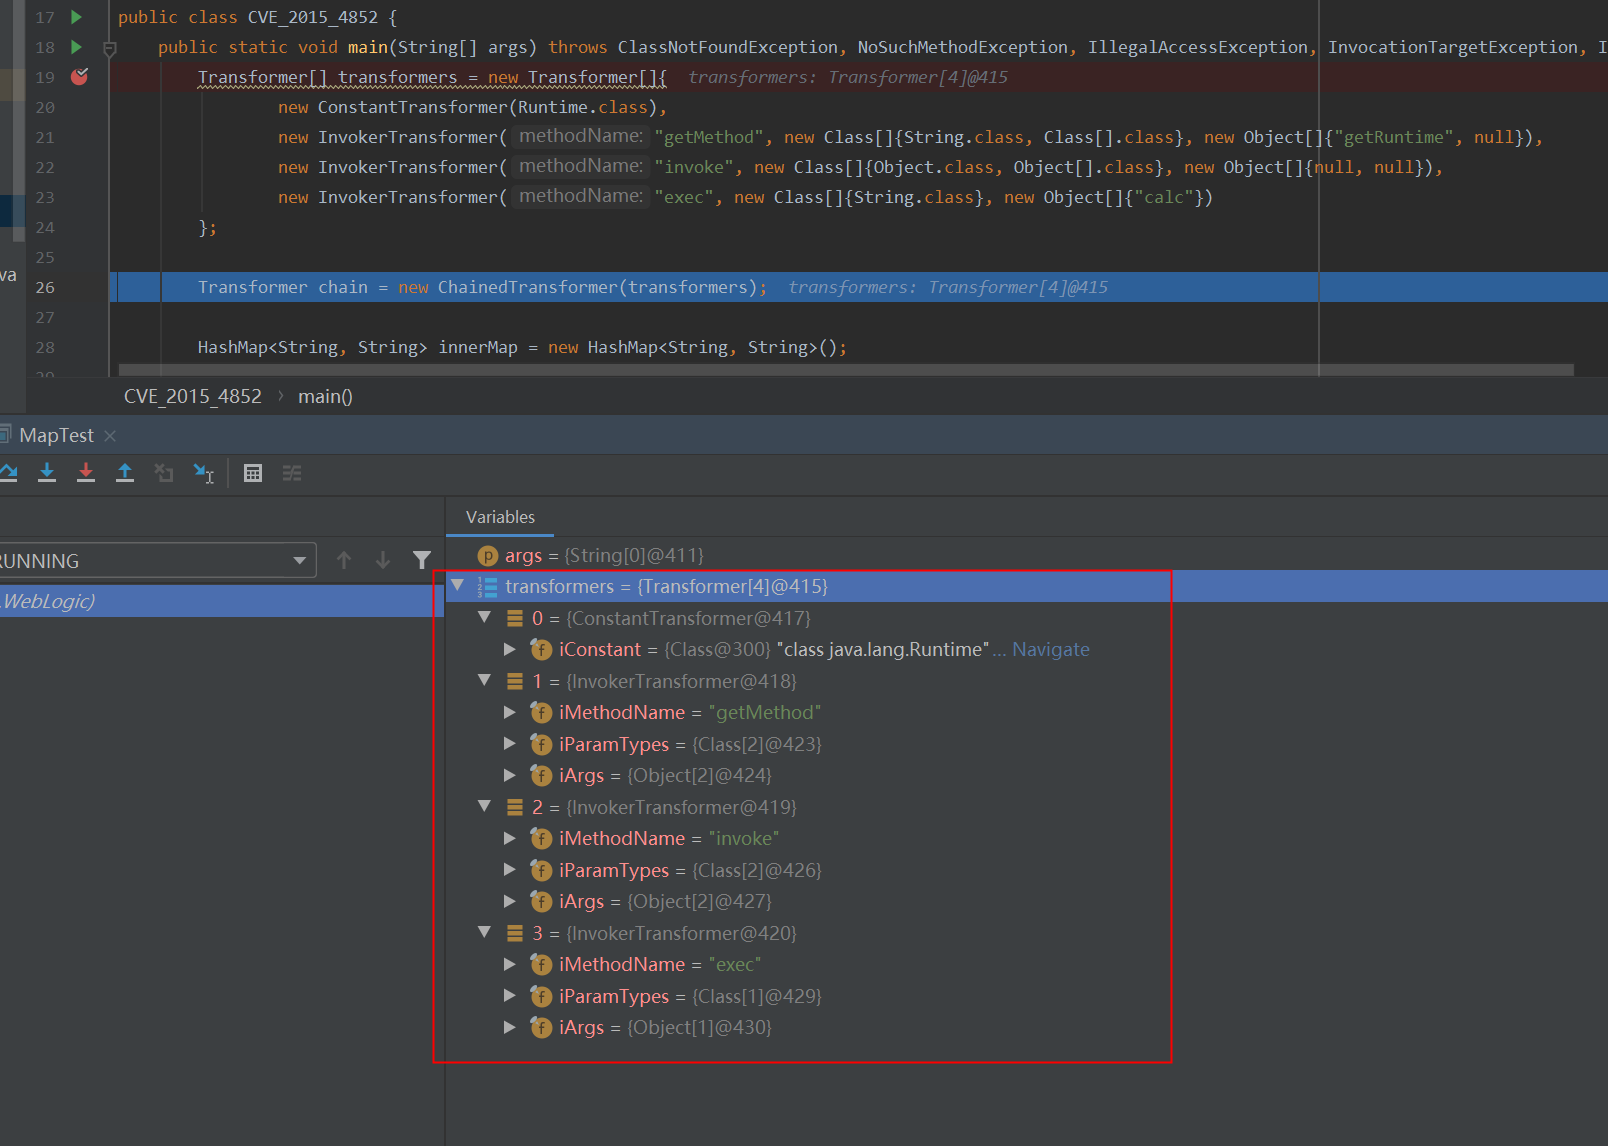Click "calc" string on line 23
The width and height of the screenshot is (1608, 1146).
tap(1164, 197)
